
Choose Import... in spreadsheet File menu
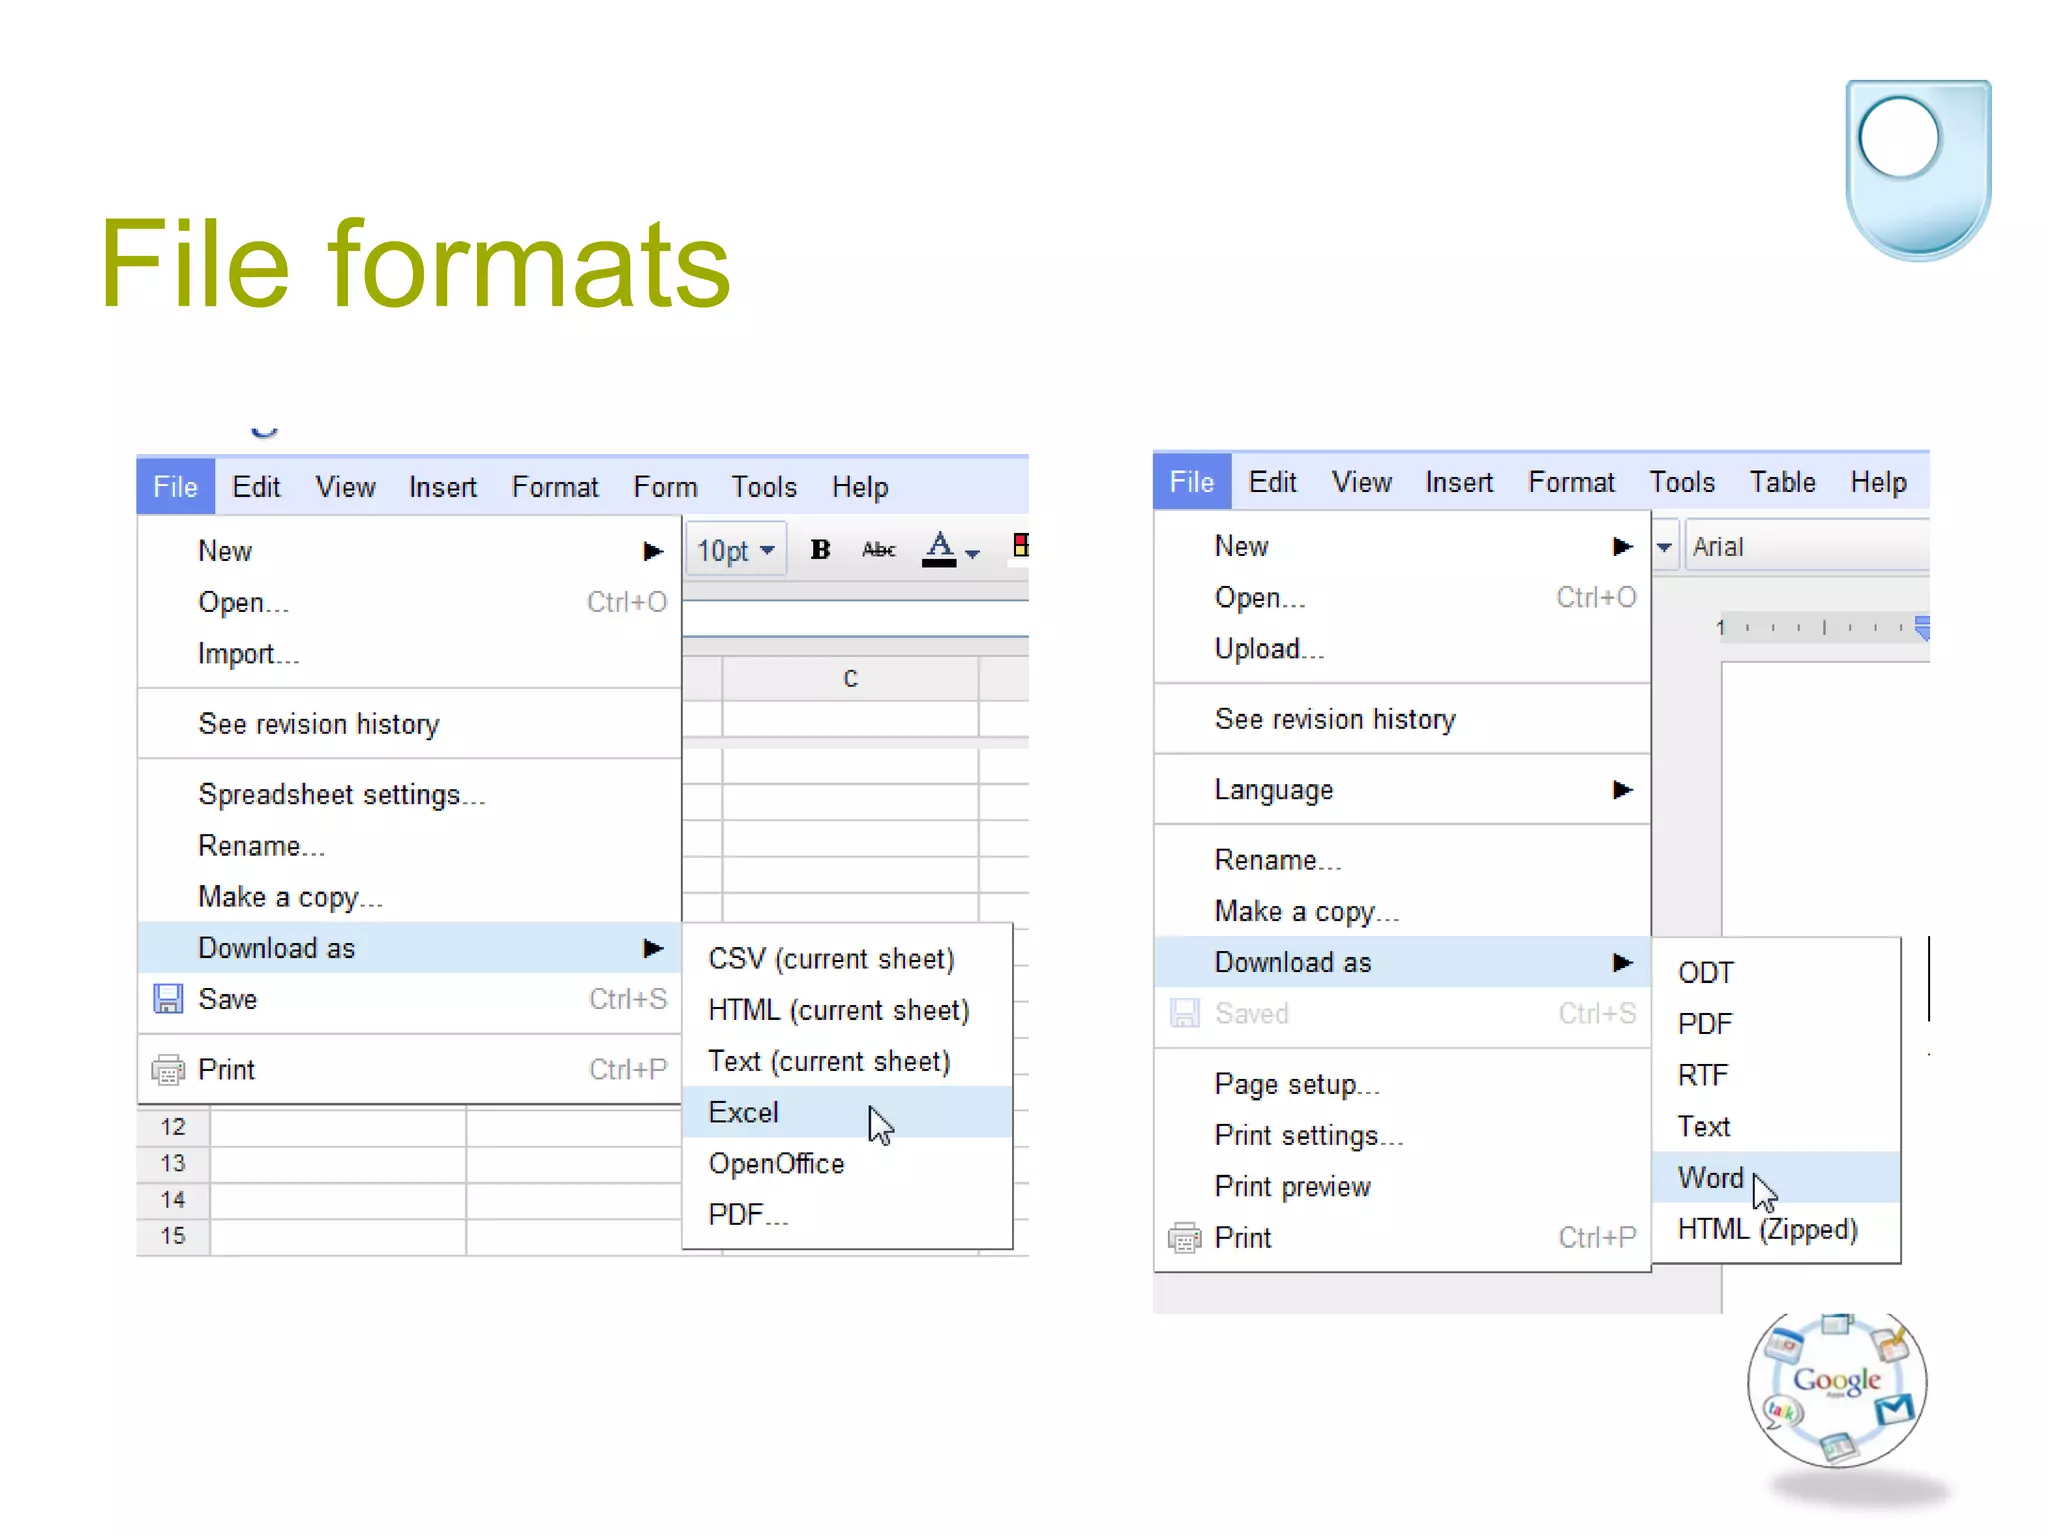click(409, 654)
